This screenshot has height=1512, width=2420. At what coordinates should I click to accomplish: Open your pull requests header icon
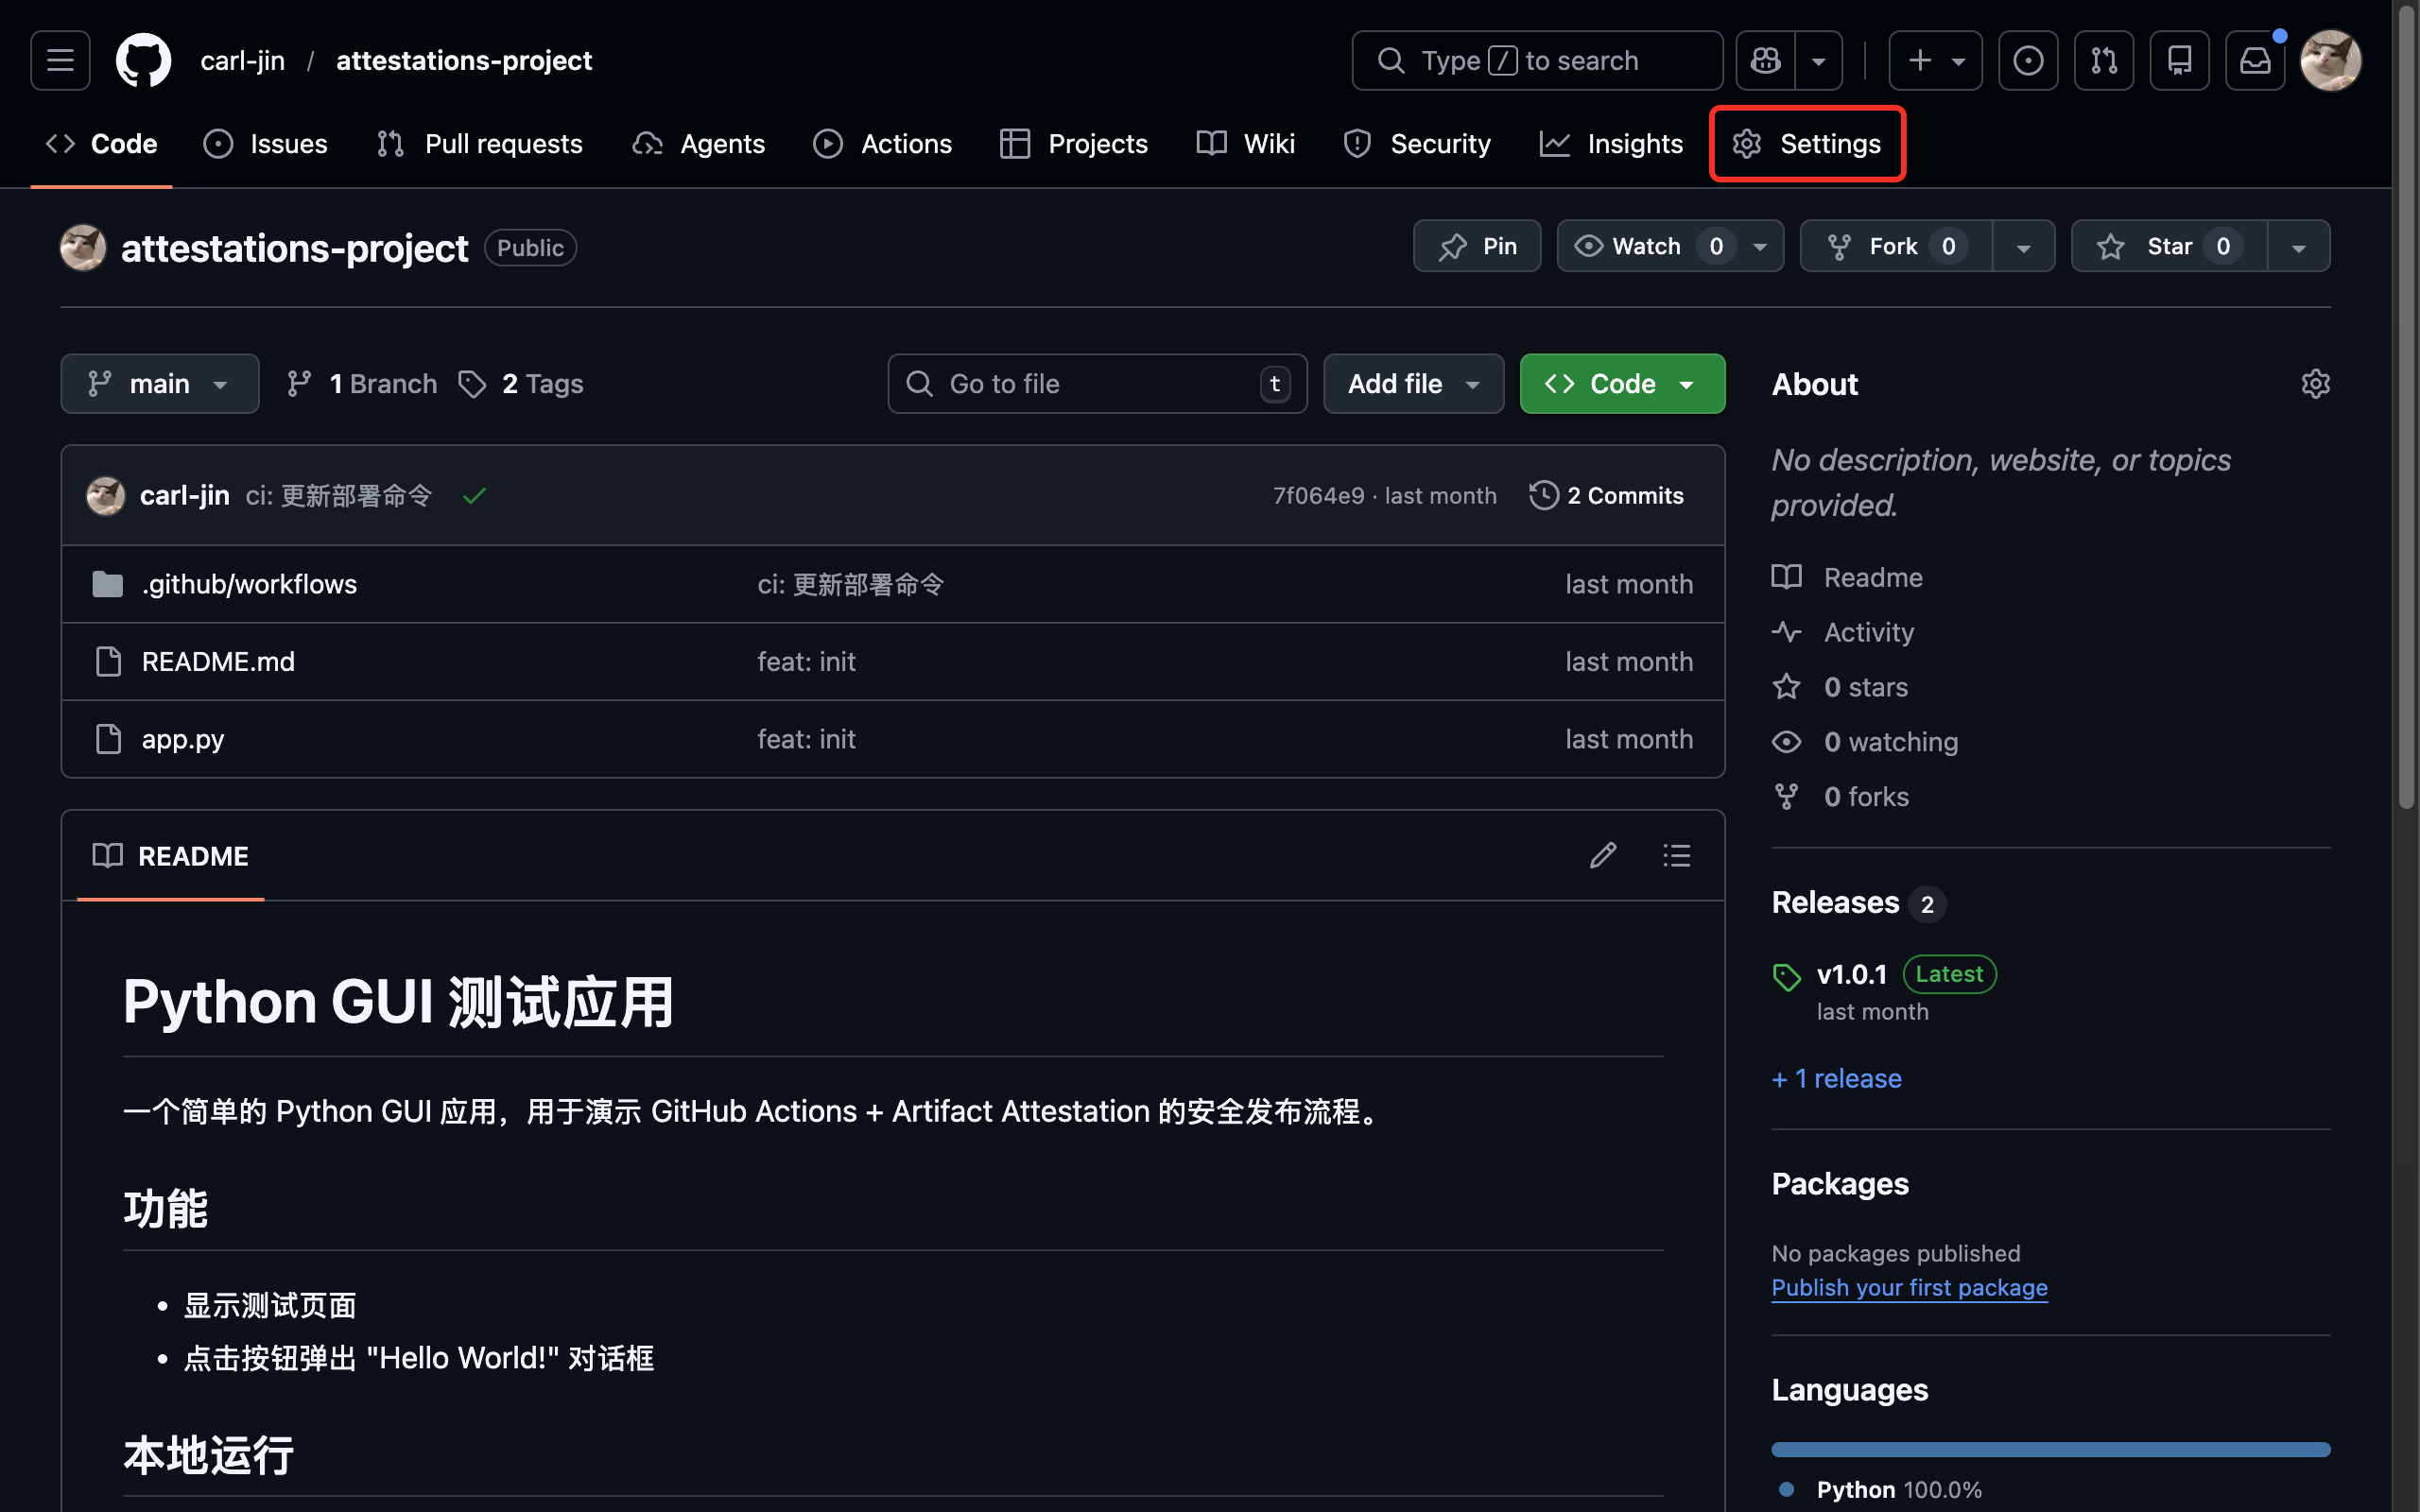click(2104, 60)
